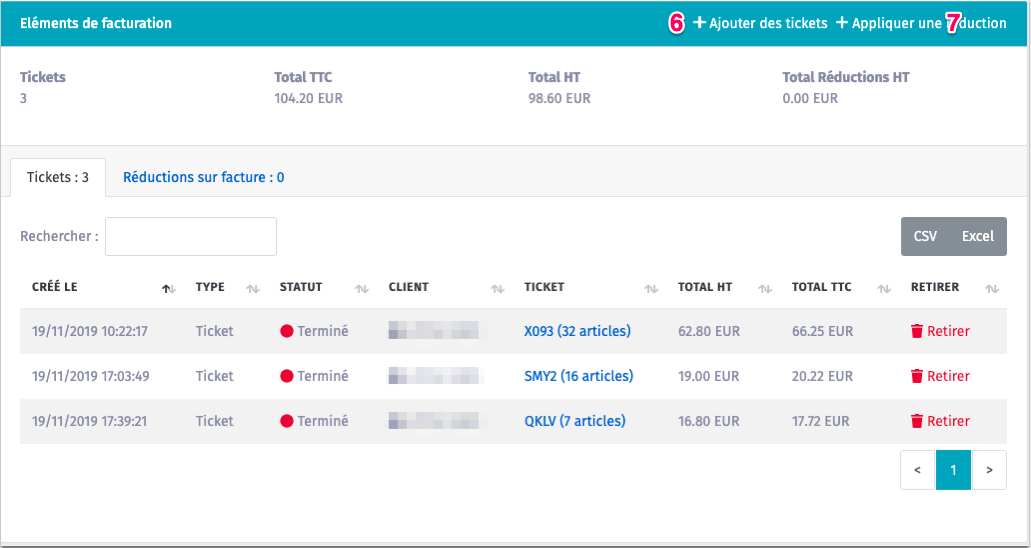Sort table by Client column arrows
This screenshot has width=1031, height=548.
tap(497, 288)
